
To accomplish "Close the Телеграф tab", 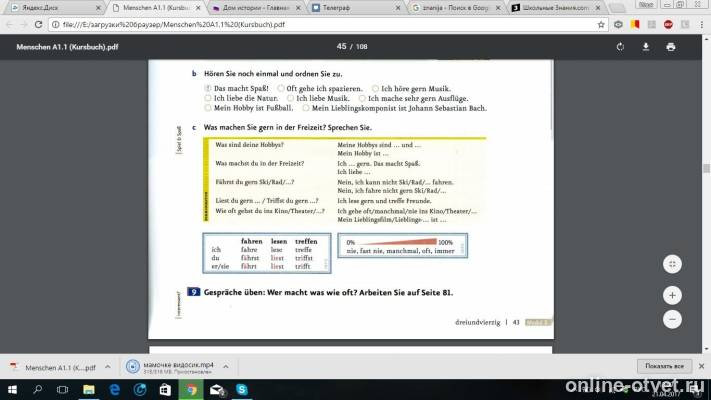I will [398, 8].
